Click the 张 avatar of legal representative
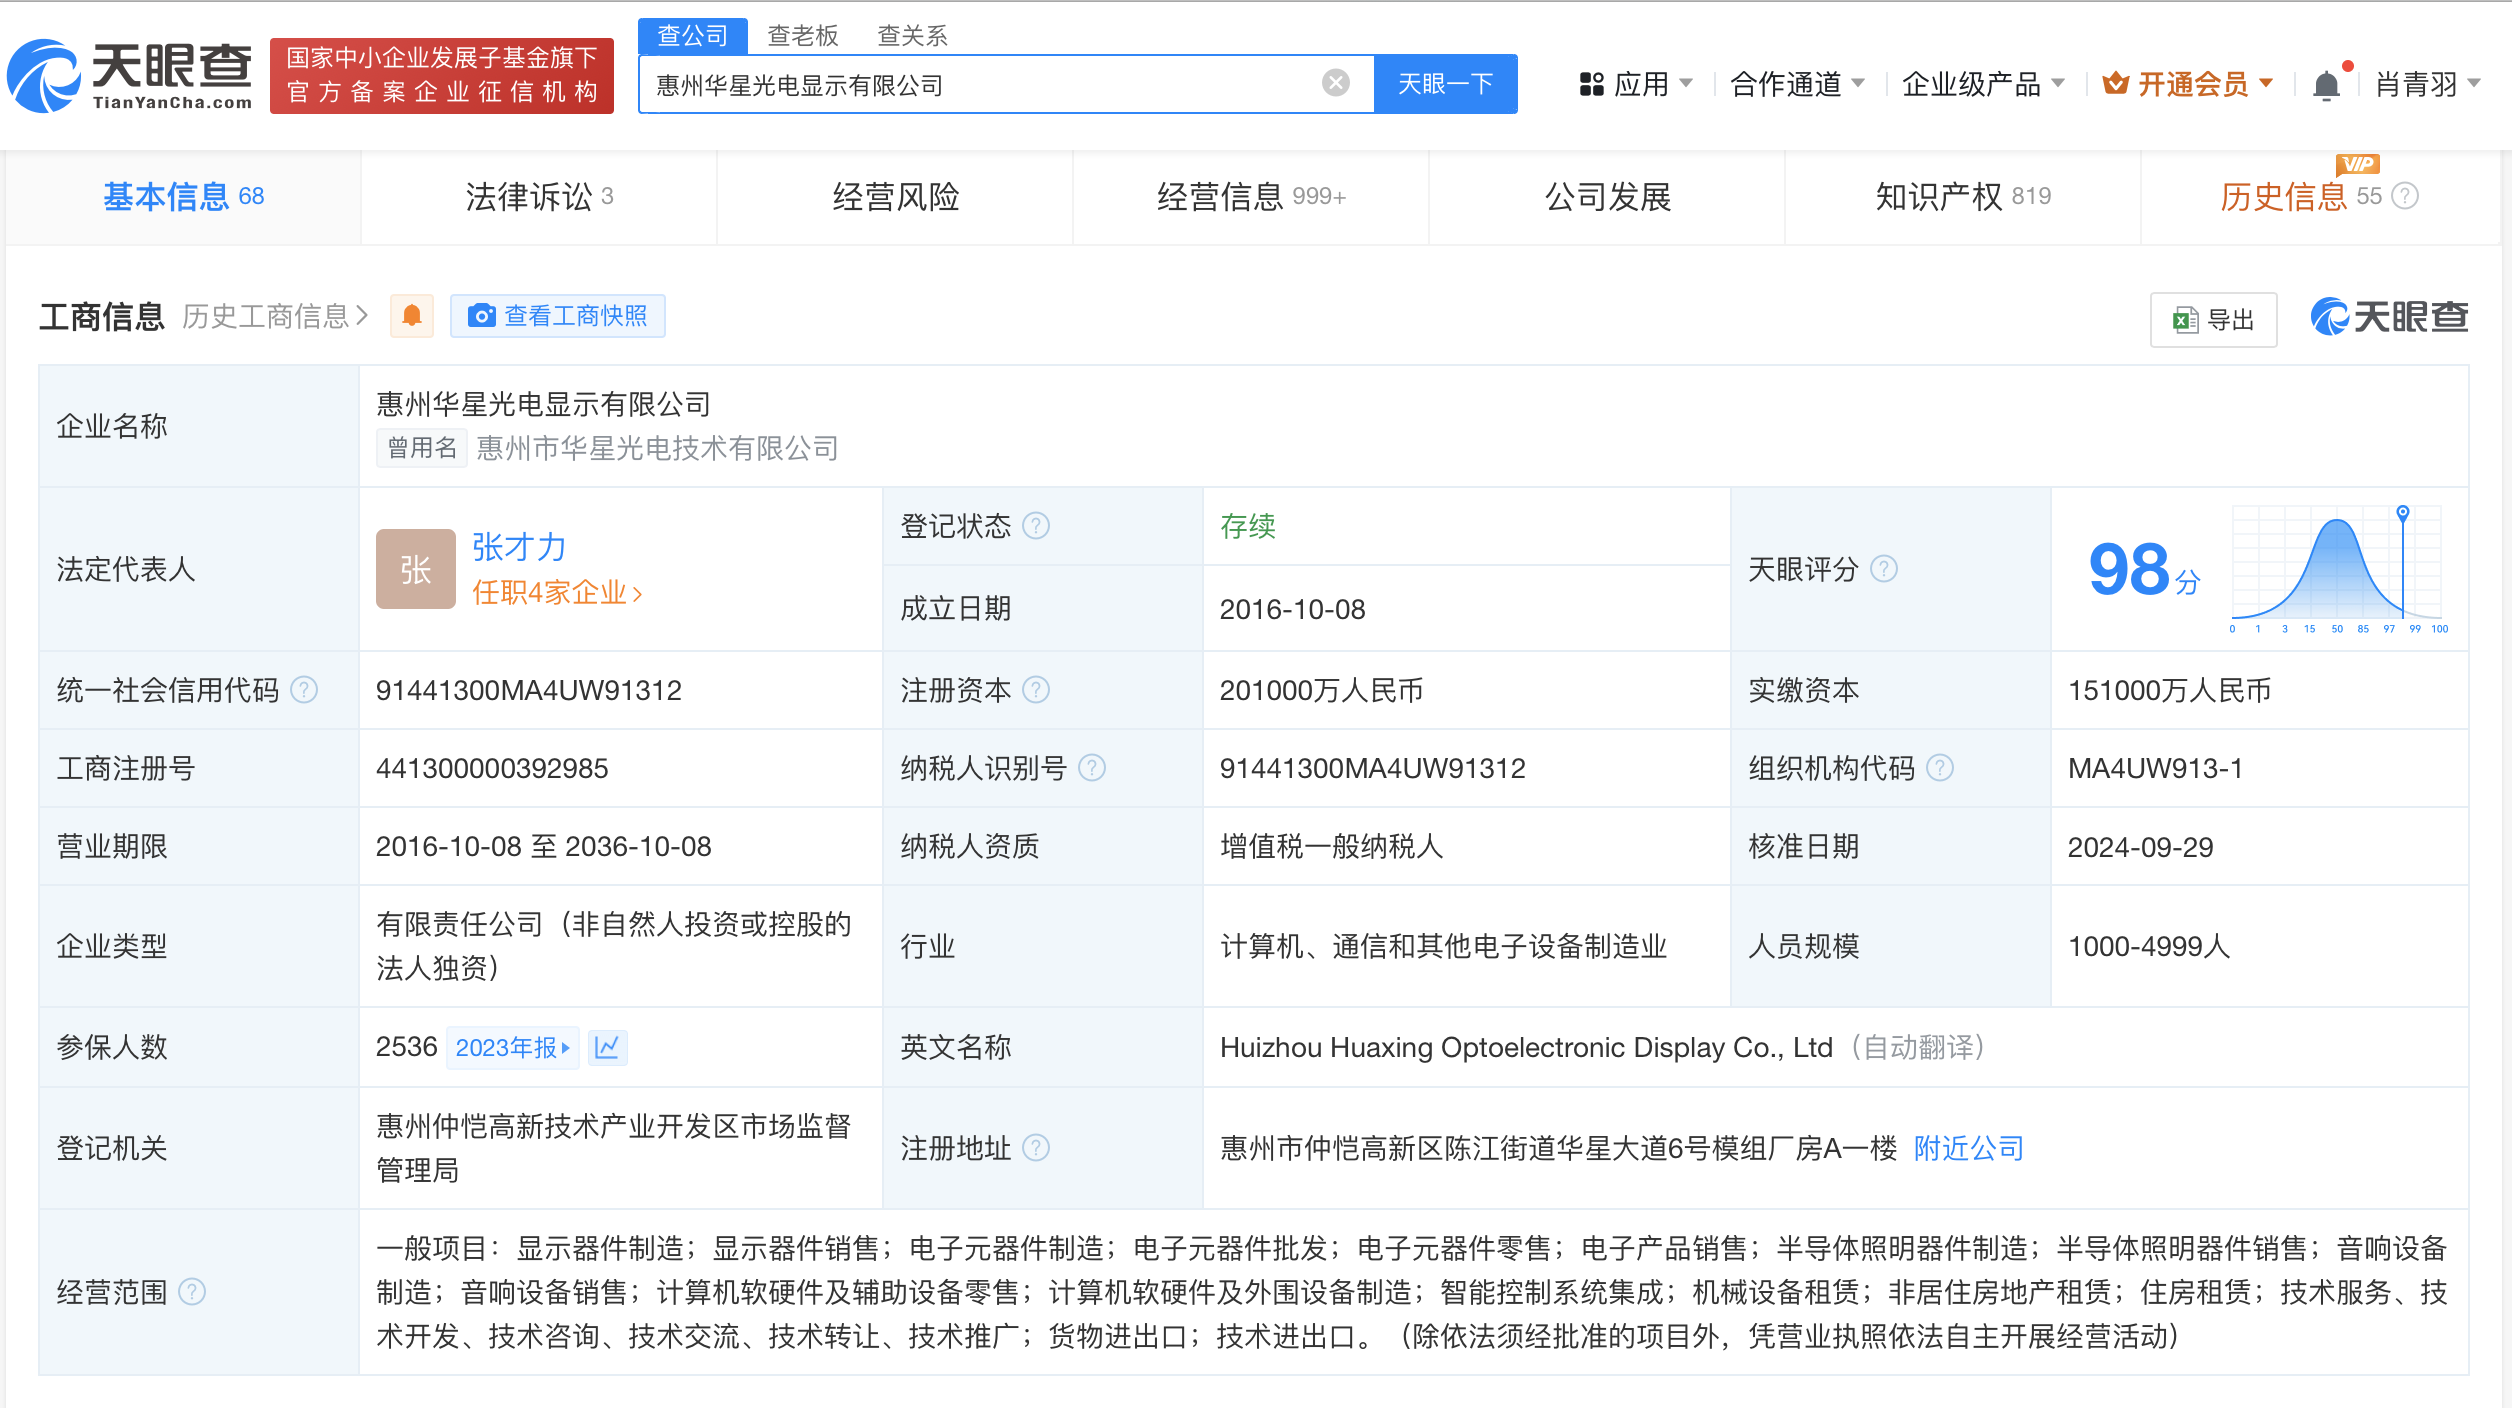The image size is (2512, 1408). coord(415,569)
